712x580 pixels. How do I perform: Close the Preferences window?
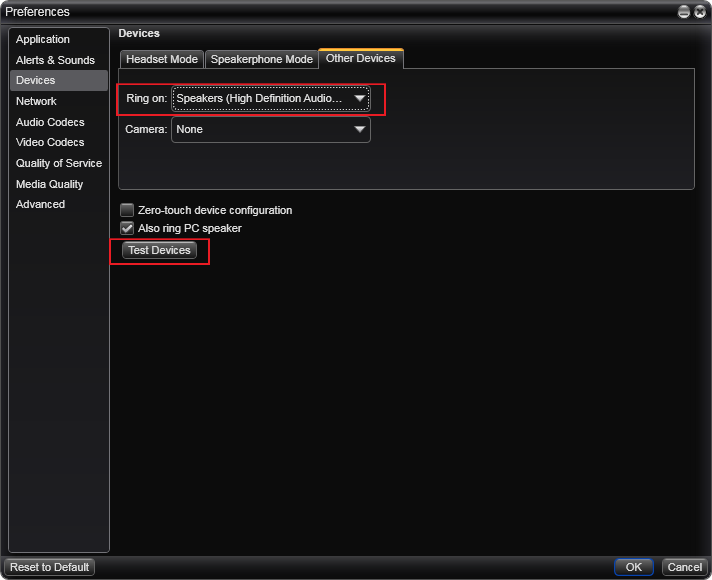[700, 12]
